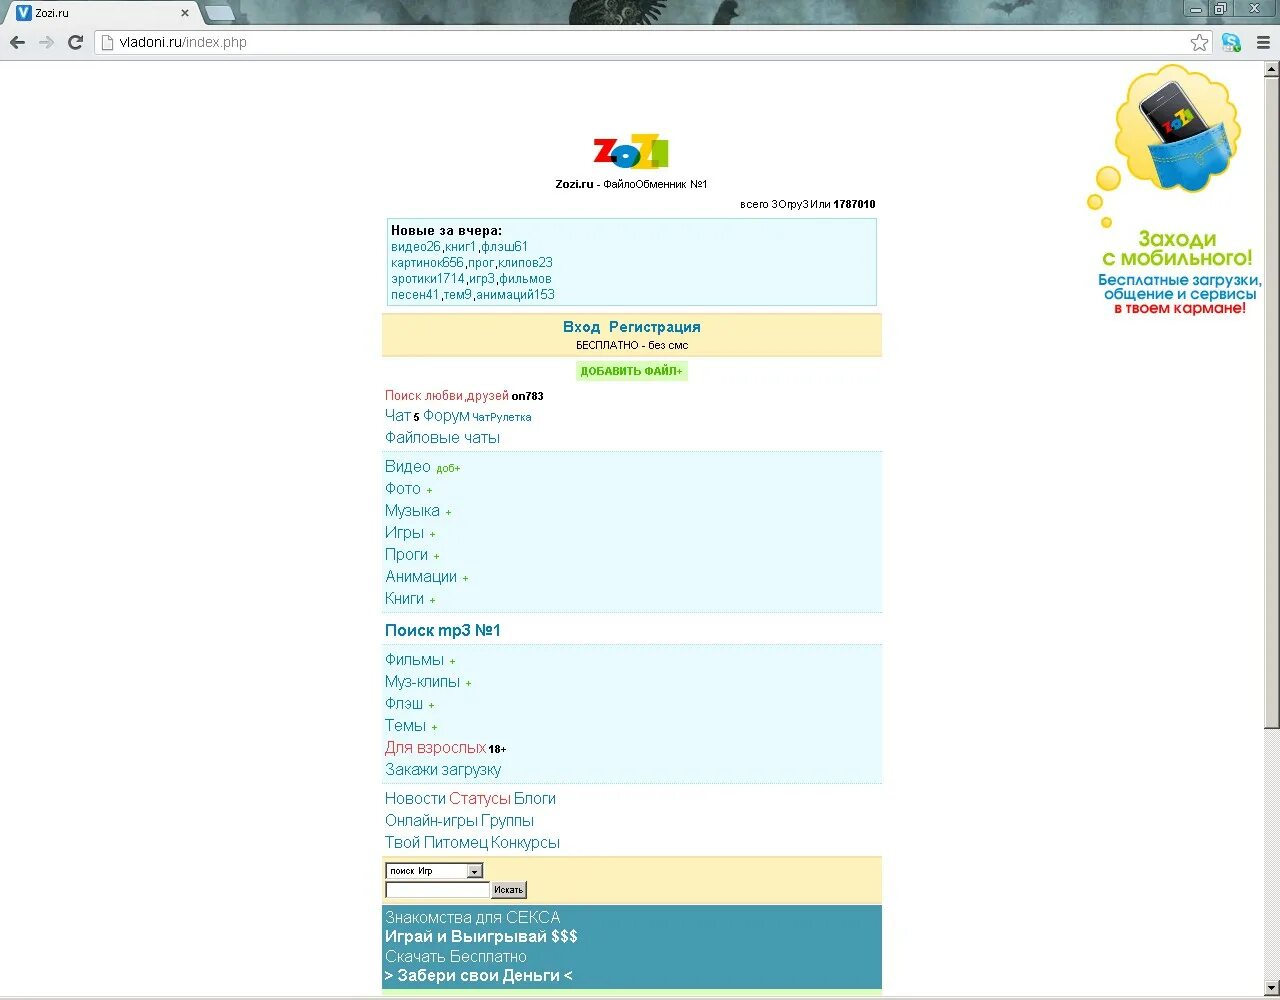Click the plus beside Муз-клипы
The image size is (1280, 1000).
[x=468, y=683]
